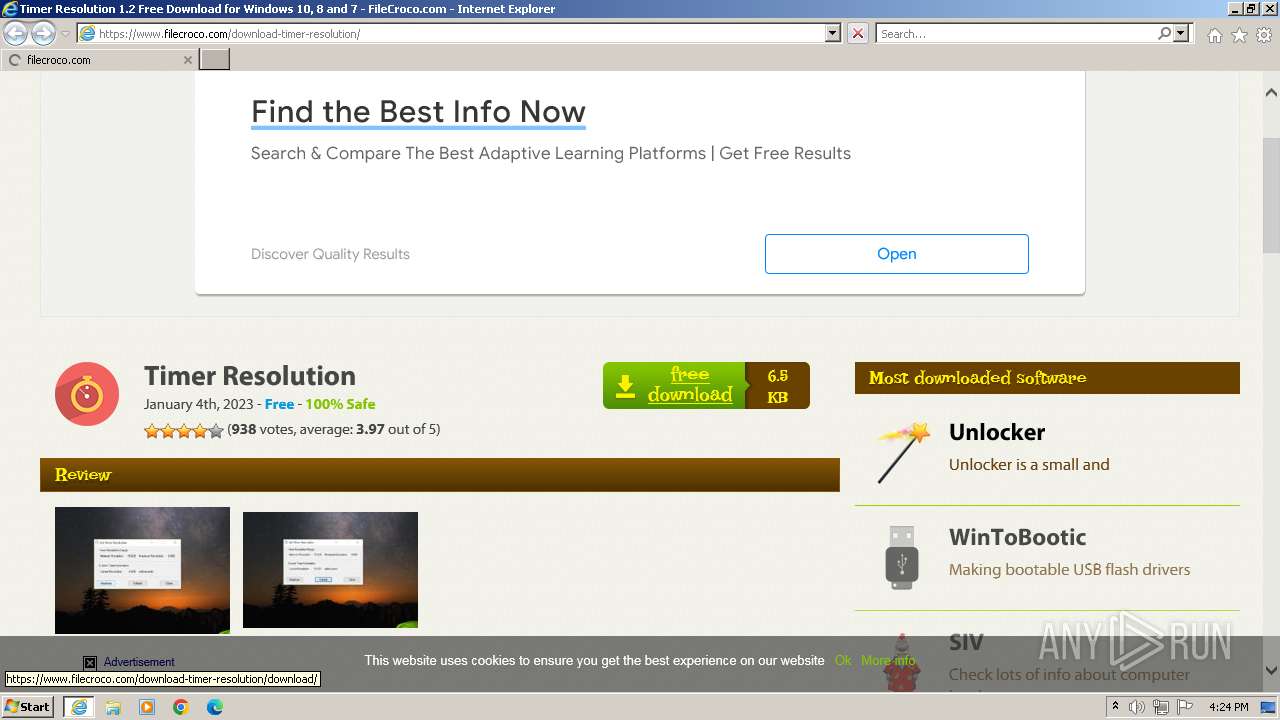This screenshot has height=720, width=1280.
Task: Open the Tools gear icon
Action: click(x=1264, y=35)
